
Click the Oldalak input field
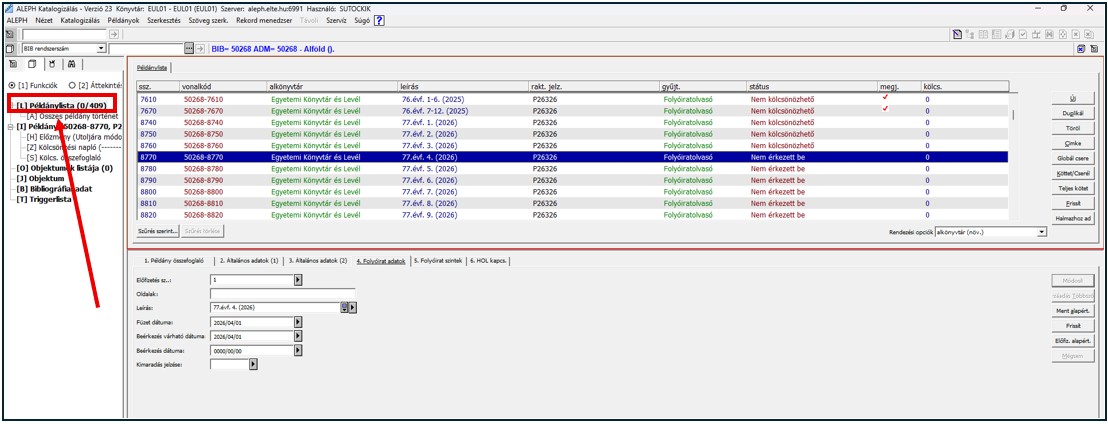[283, 293]
